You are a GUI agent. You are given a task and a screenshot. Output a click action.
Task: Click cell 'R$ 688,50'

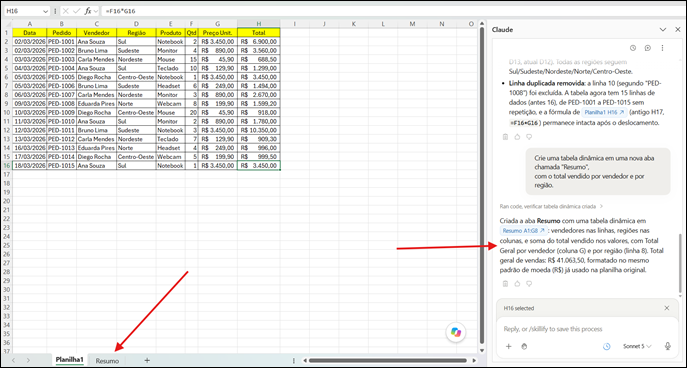pos(259,59)
